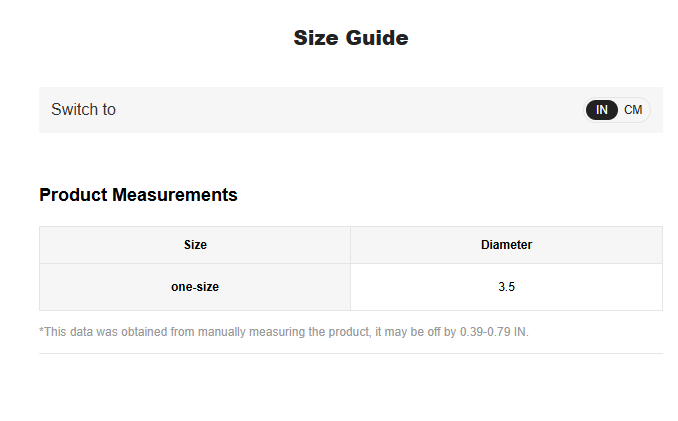This screenshot has height=421, width=678.
Task: Click the "0.39-0.79 IN" tolerance text
Action: [x=493, y=332]
